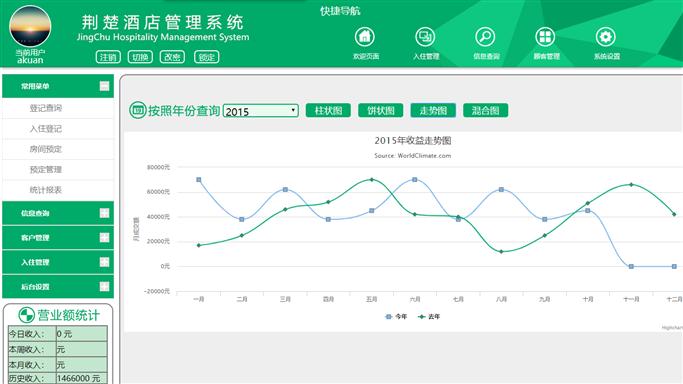Click the 营业额统计 pie icon
The image size is (683, 384).
click(26, 315)
